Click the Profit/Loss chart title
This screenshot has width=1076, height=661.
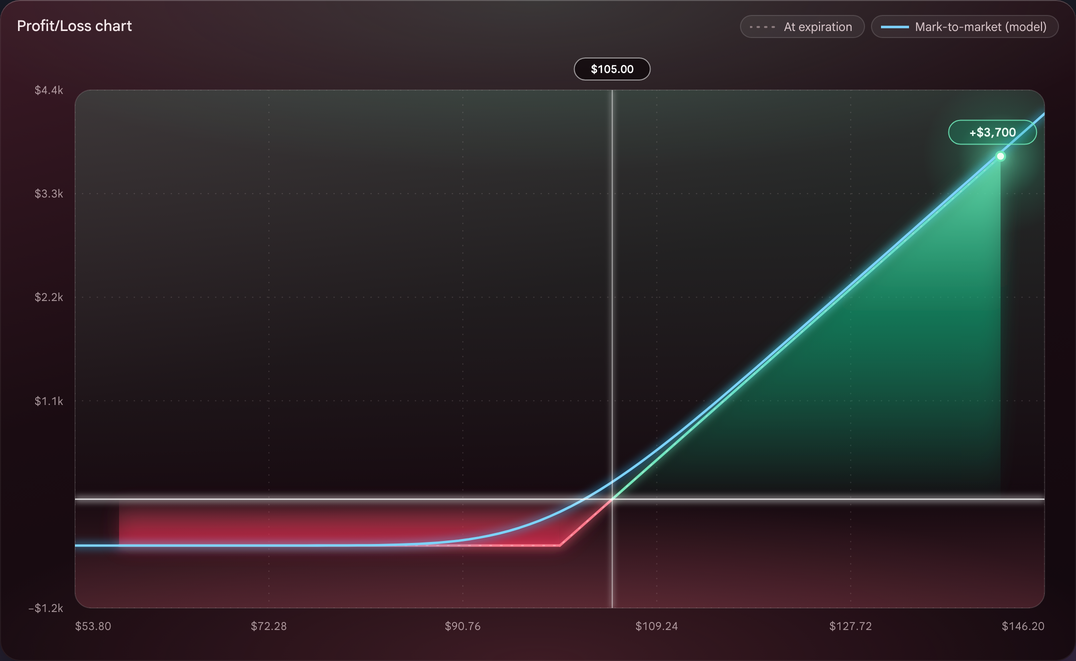[x=74, y=26]
